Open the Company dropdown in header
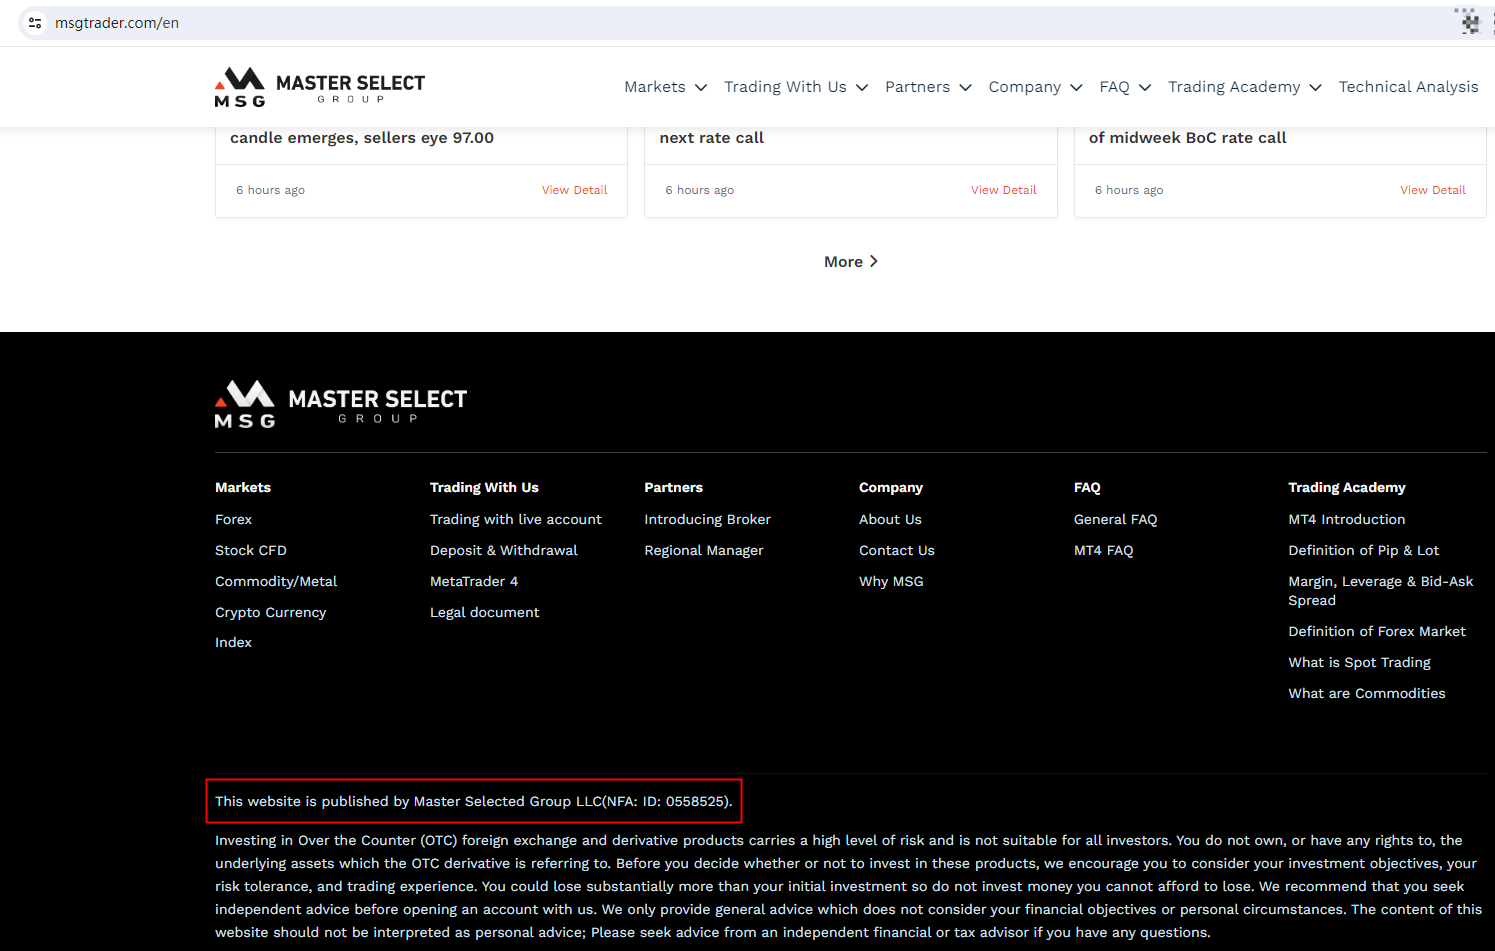The height and width of the screenshot is (951, 1495). tap(1036, 87)
